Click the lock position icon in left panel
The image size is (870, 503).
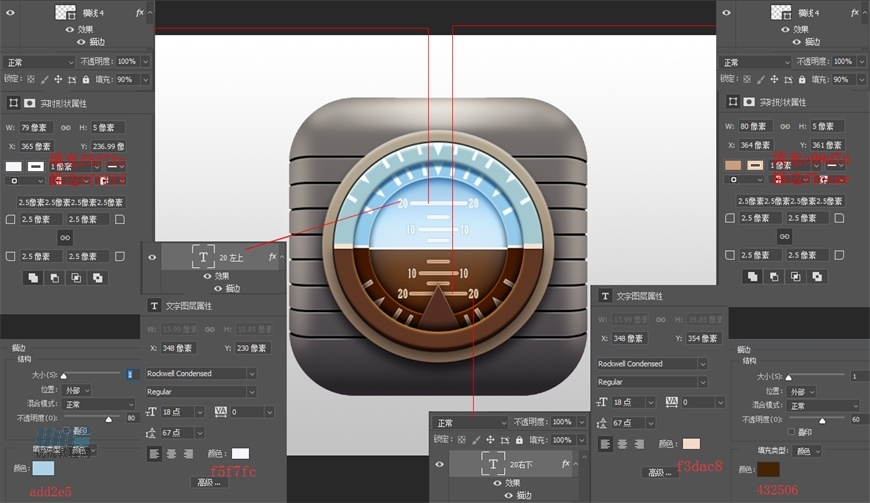[x=58, y=79]
